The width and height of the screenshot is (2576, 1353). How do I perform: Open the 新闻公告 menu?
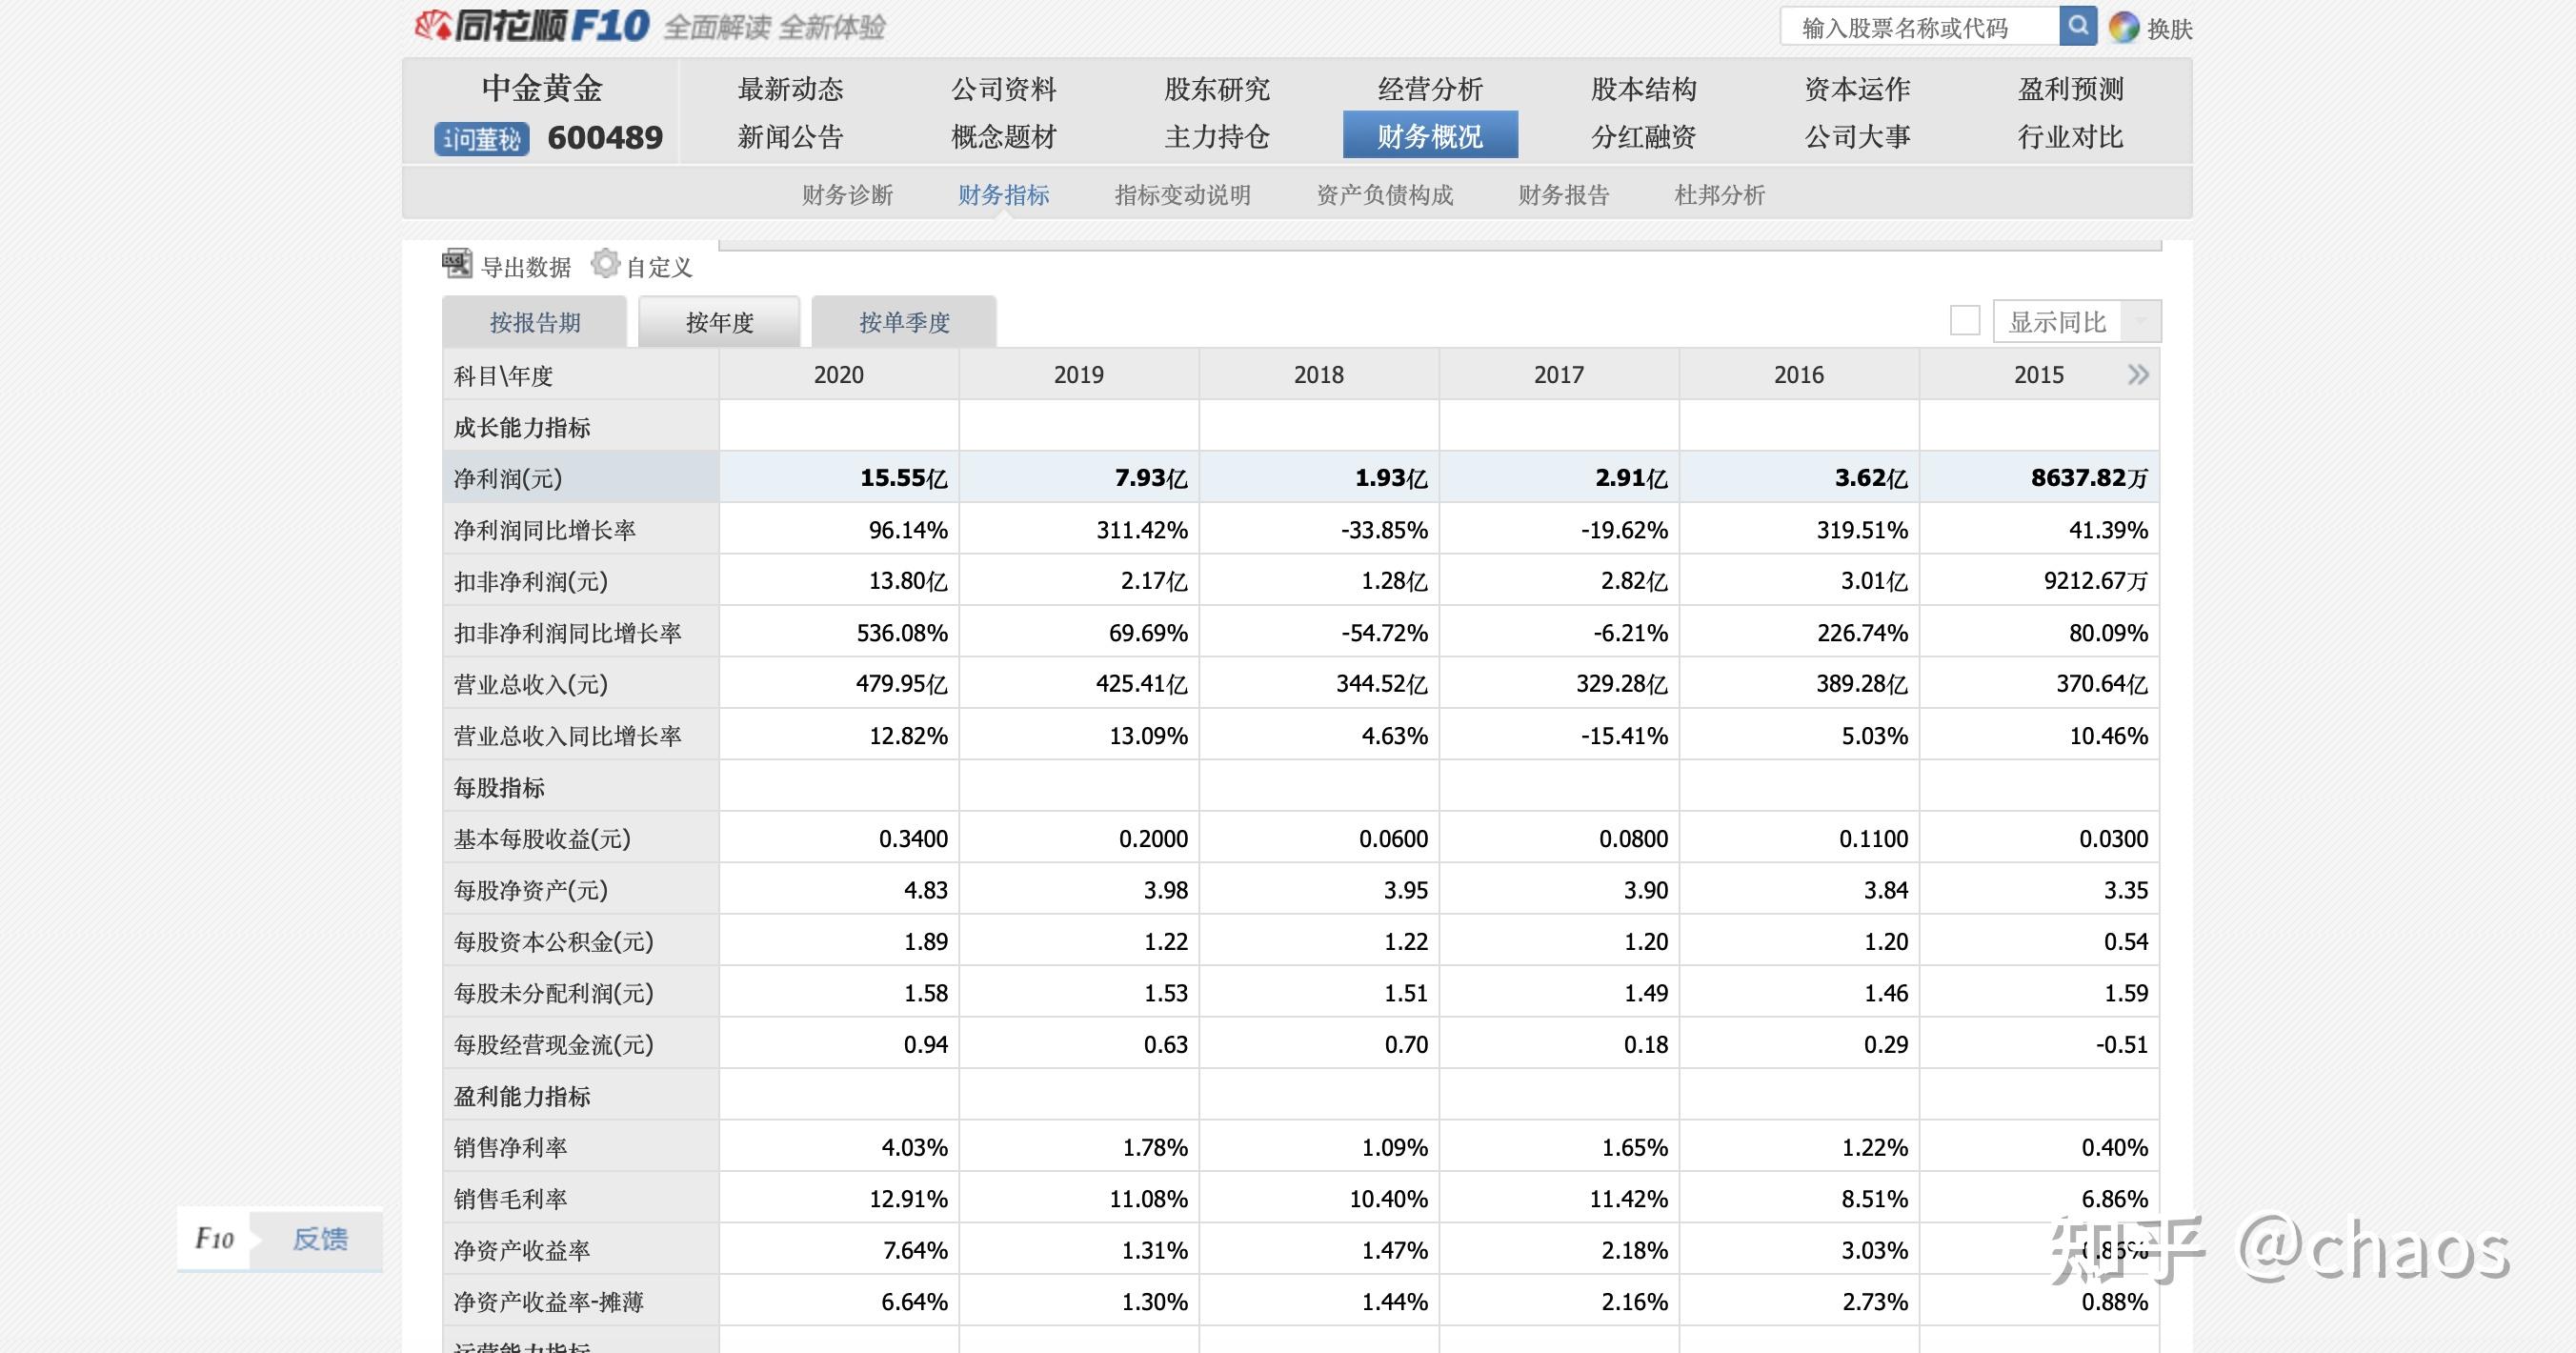tap(790, 136)
